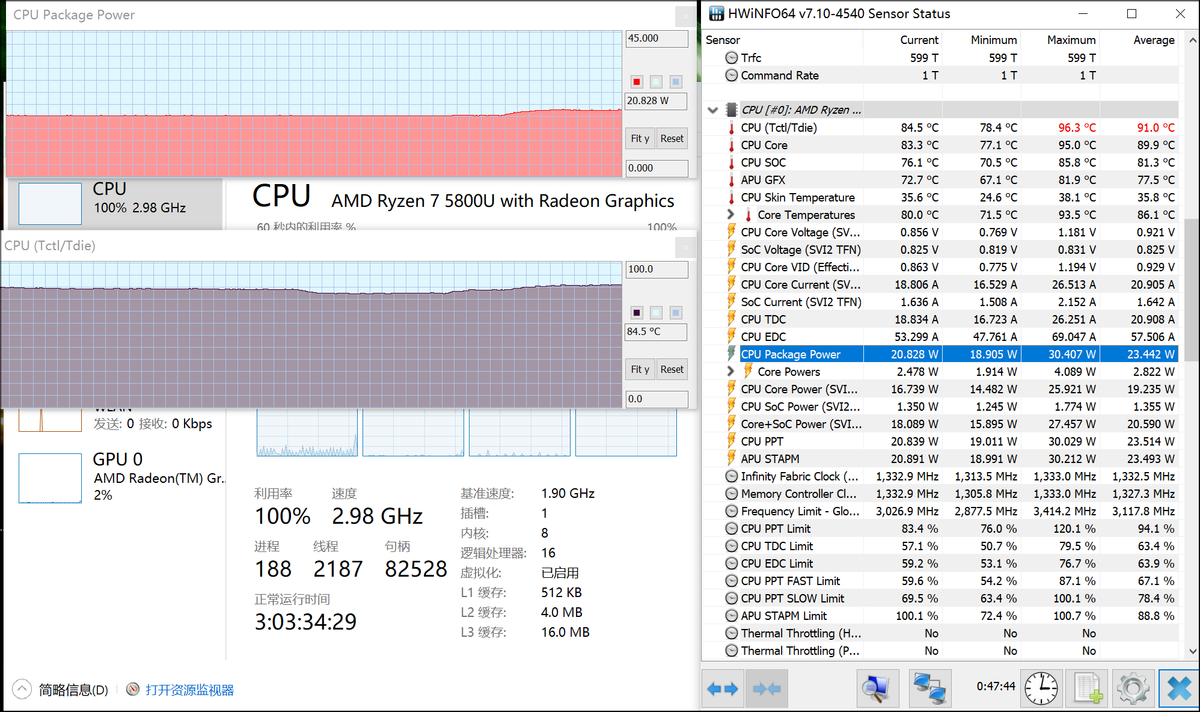Click the 45.000 maximum field in Package Power graph
The height and width of the screenshot is (712, 1200).
(656, 38)
